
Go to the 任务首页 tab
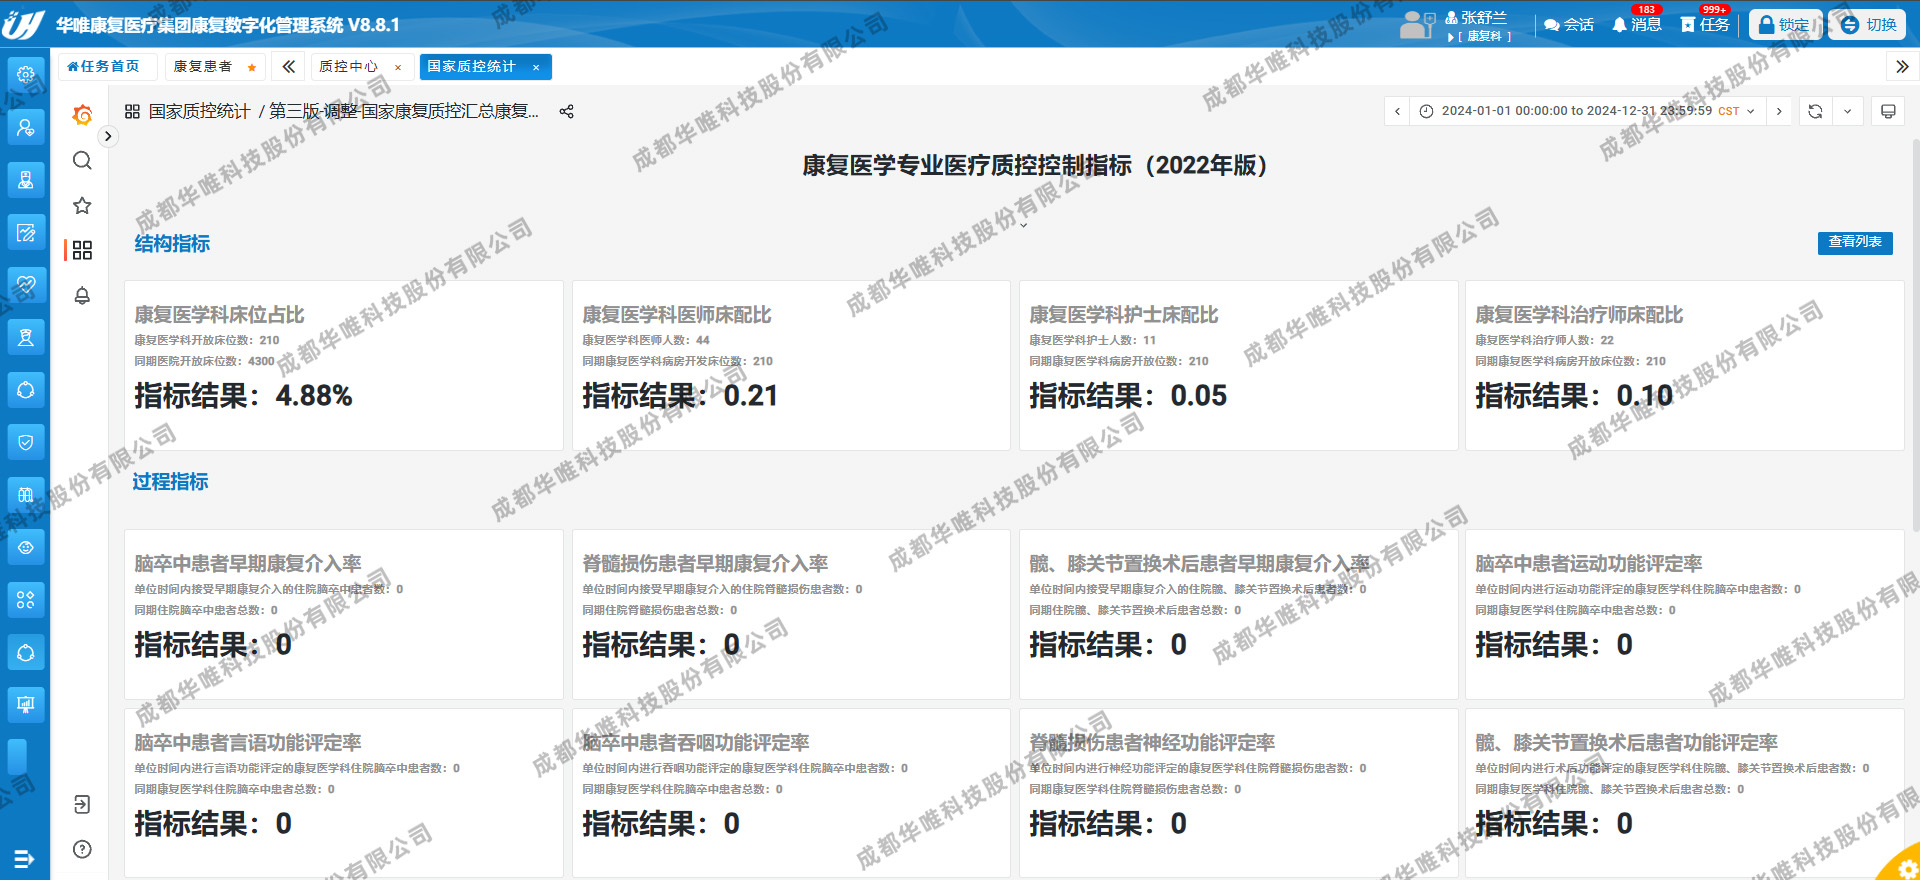[104, 67]
